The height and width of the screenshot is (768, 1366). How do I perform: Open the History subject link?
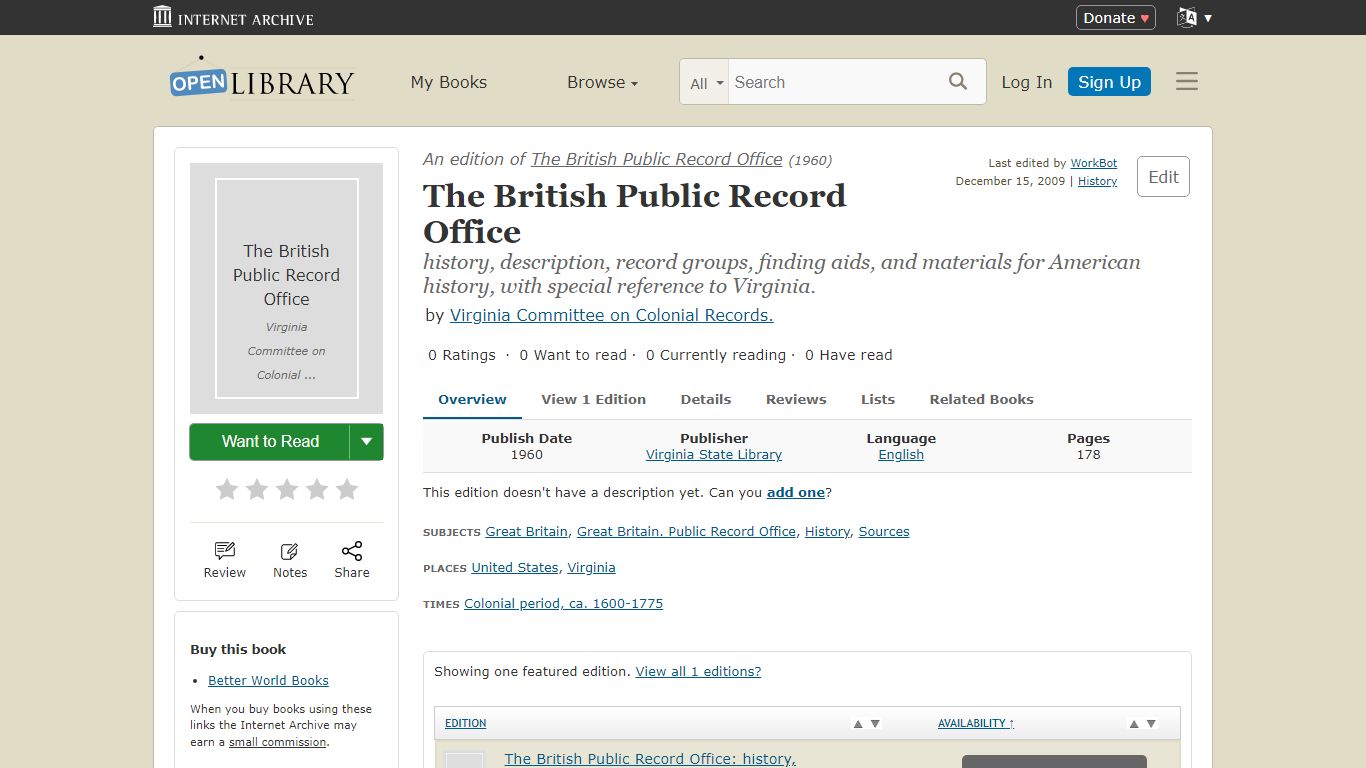[x=827, y=532]
